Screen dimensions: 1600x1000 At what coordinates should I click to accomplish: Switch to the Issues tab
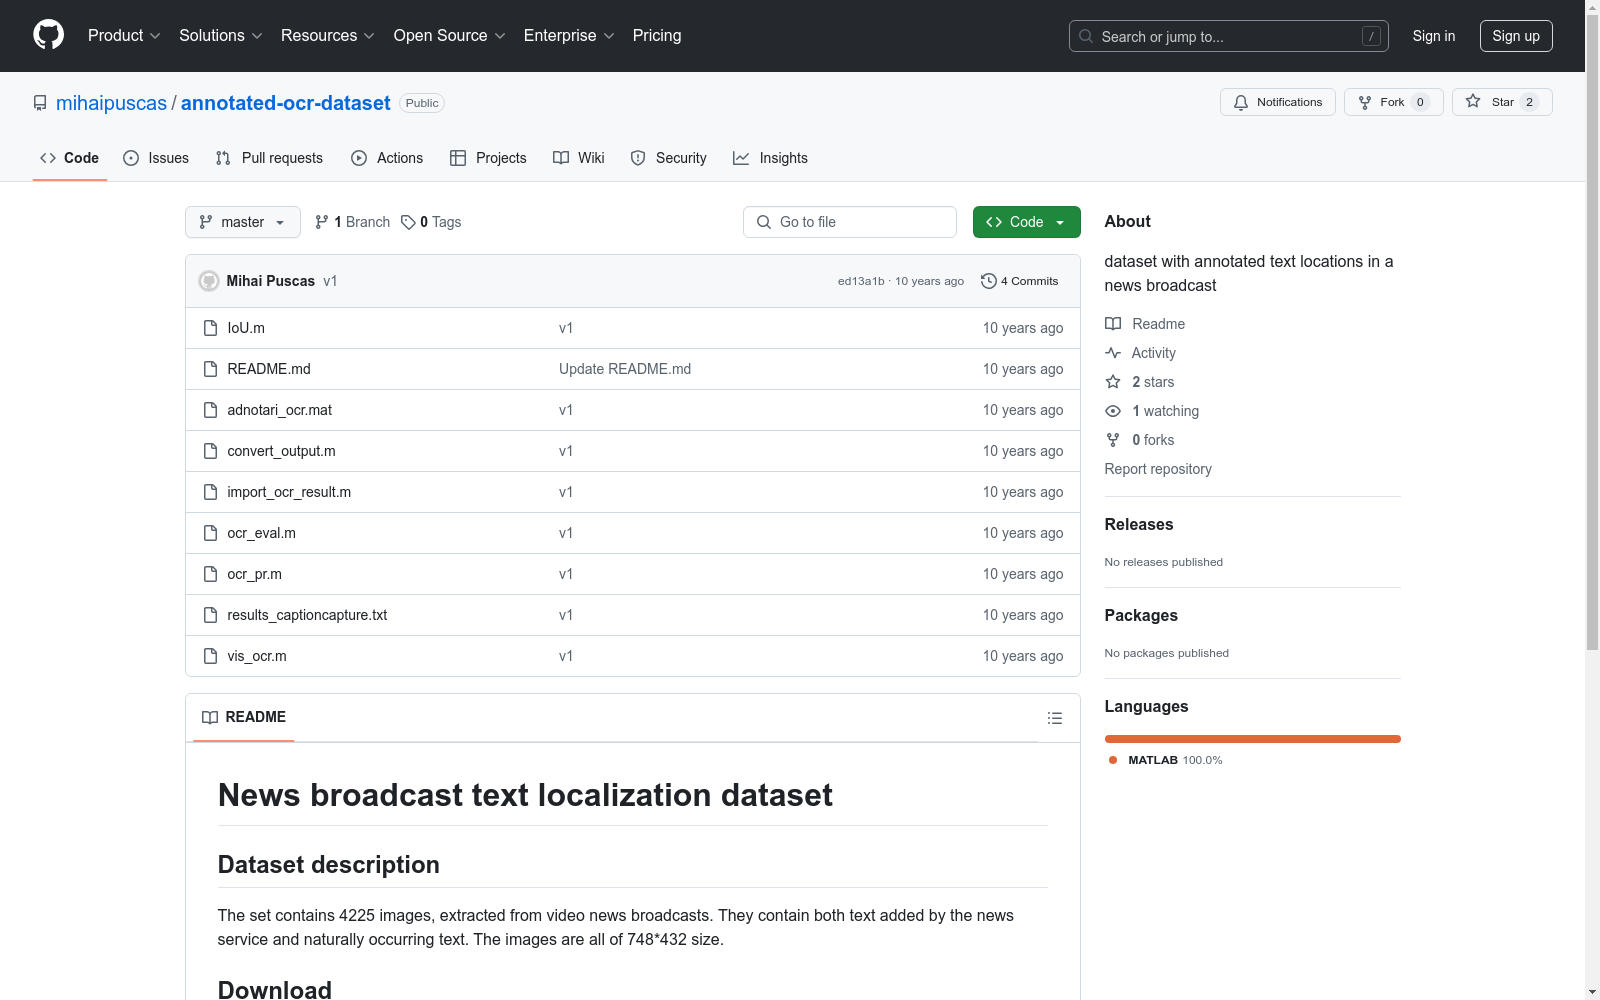pos(156,158)
